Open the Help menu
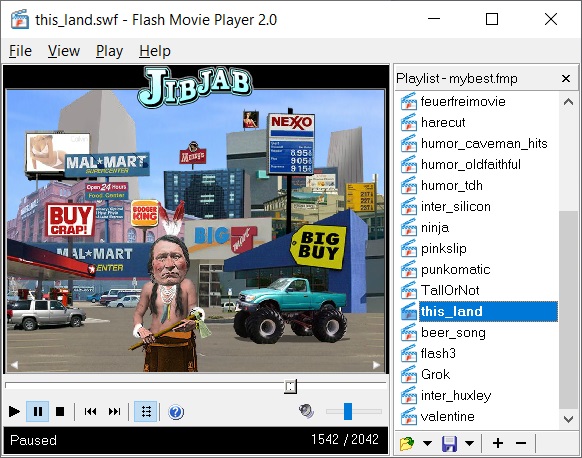 (155, 51)
